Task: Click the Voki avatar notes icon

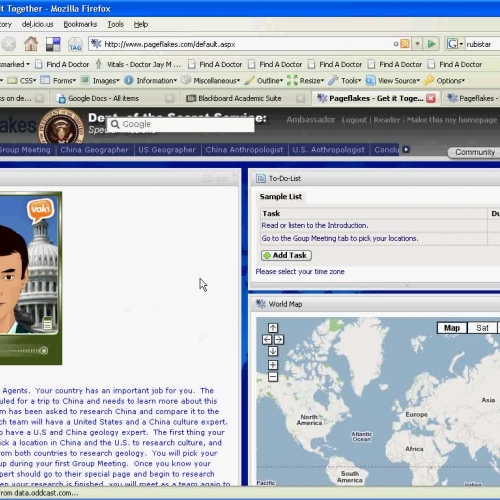Action: click(x=48, y=323)
